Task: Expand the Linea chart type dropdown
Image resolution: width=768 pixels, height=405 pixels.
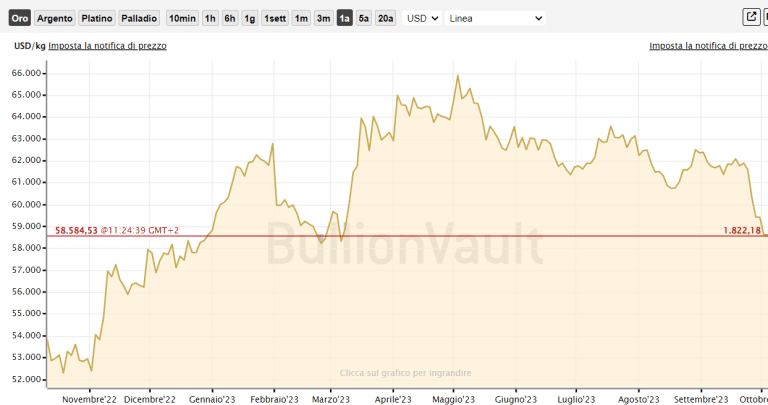Action: point(495,18)
